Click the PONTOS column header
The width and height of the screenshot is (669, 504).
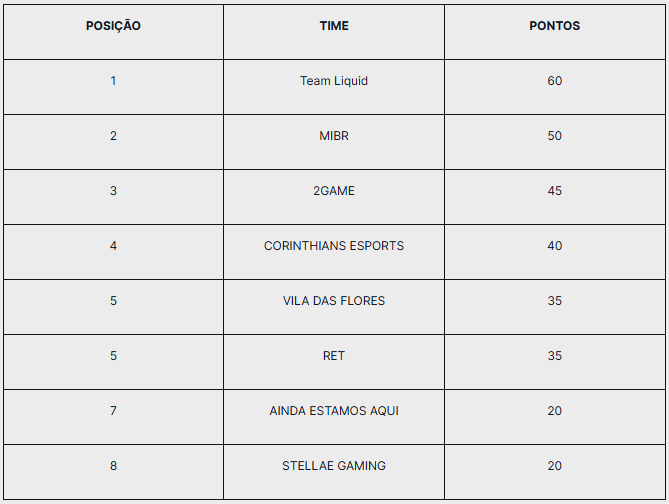pyautogui.click(x=554, y=26)
